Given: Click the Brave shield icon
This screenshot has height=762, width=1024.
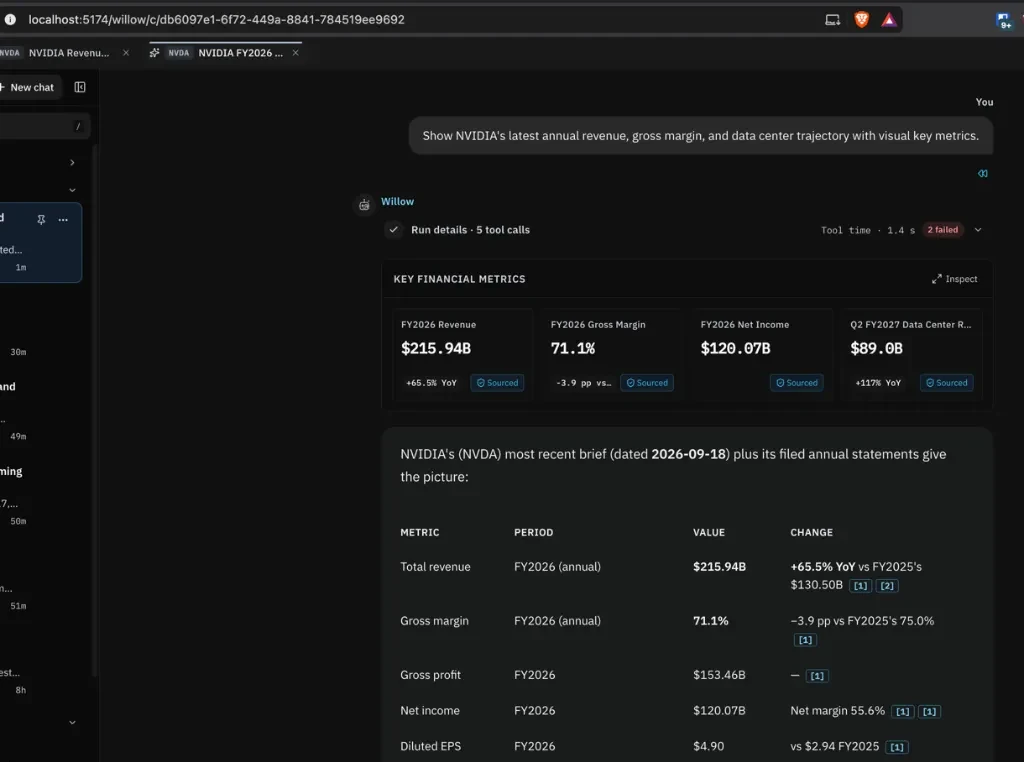Looking at the screenshot, I should [x=861, y=20].
